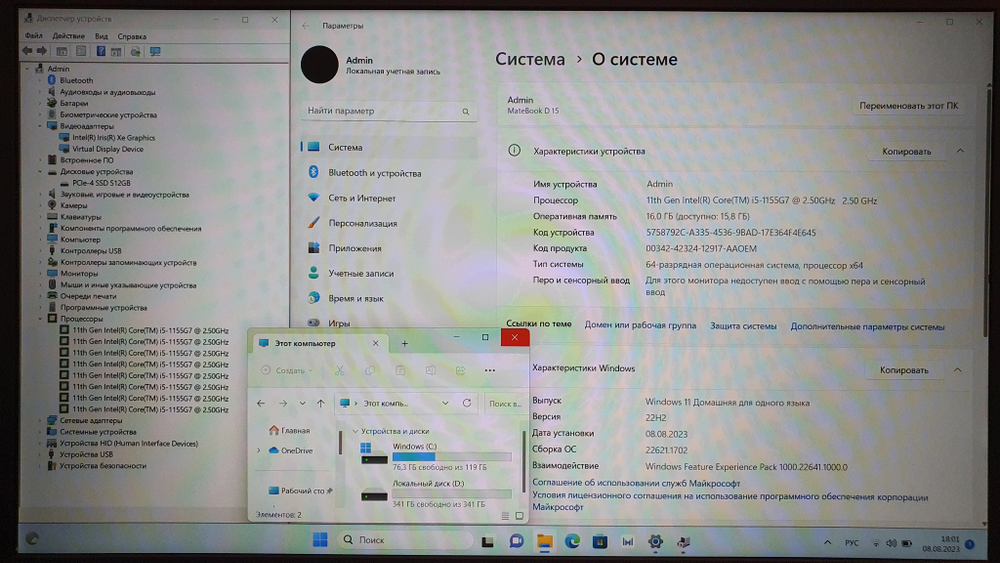Select Локальный диск (D:) drive

[435, 493]
